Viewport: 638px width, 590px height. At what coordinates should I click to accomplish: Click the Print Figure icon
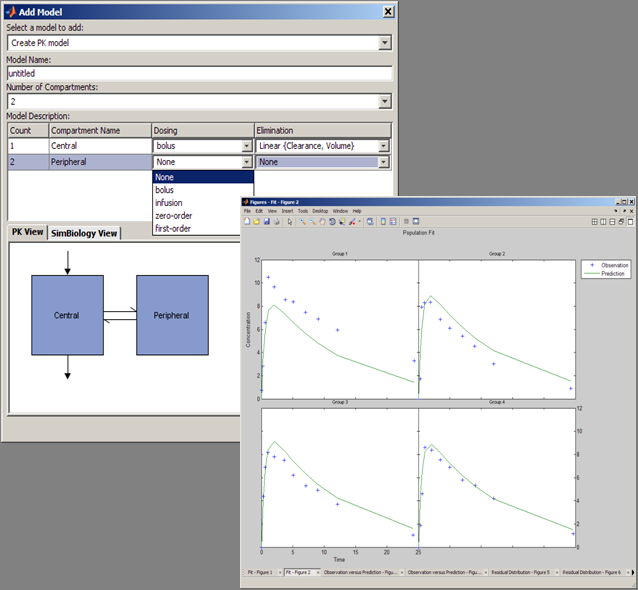coord(276,221)
